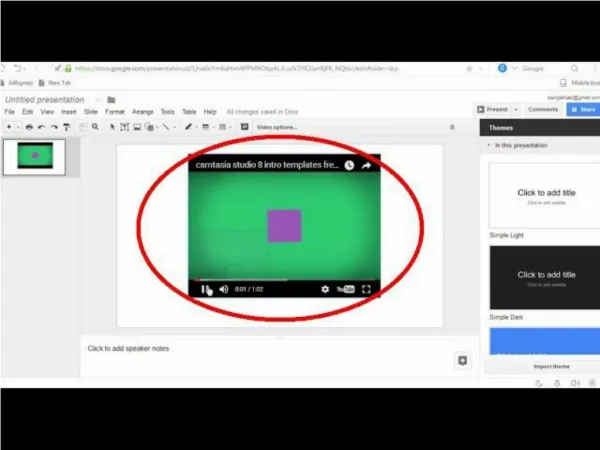Click the Line color pencil icon
Screen dimensions: 600x450
click(x=188, y=127)
